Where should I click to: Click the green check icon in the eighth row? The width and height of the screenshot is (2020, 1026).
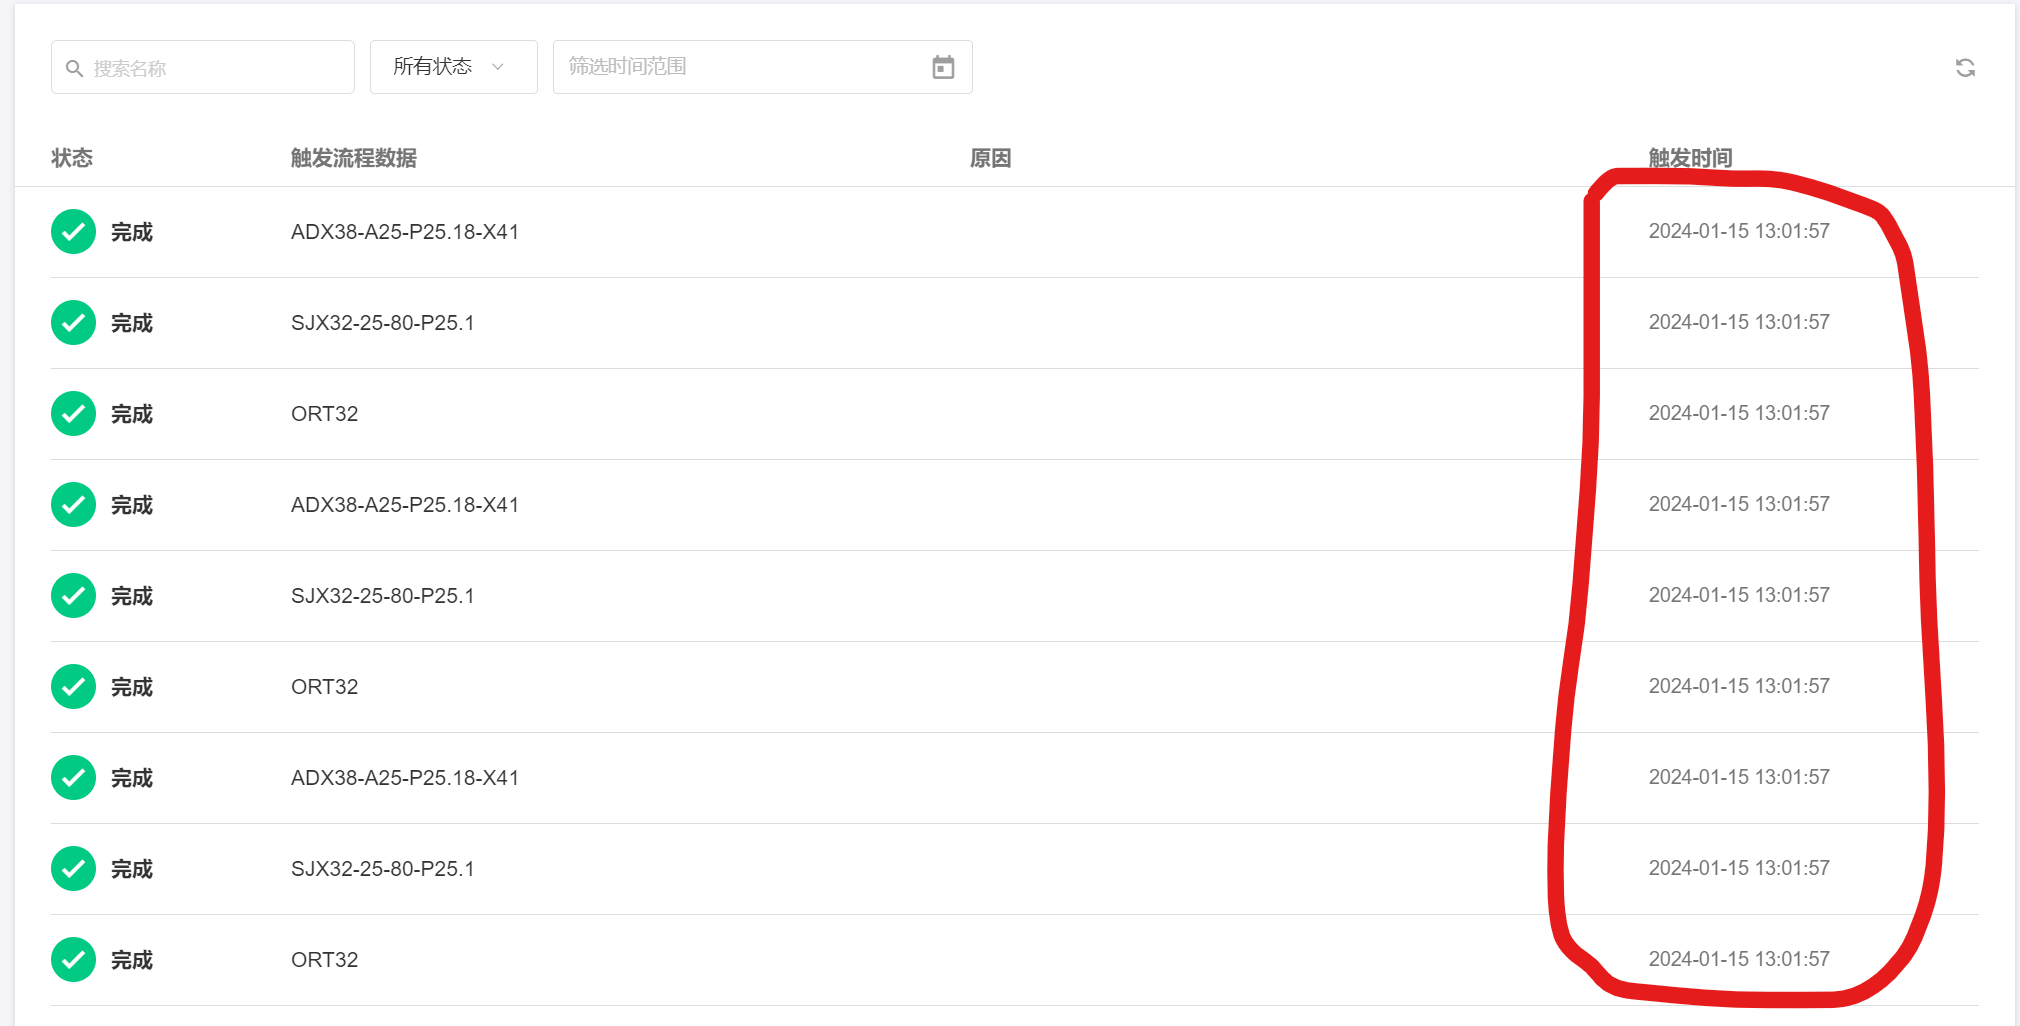pos(73,869)
